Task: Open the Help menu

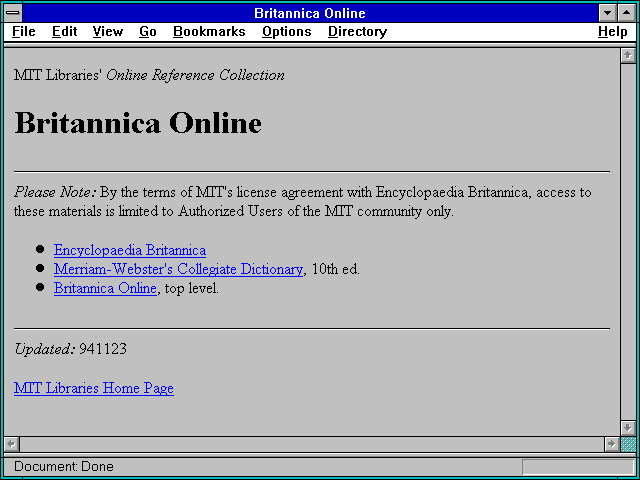Action: tap(613, 32)
